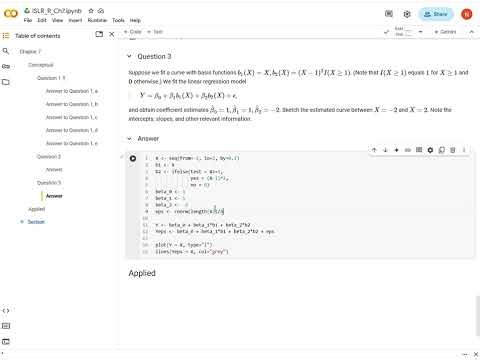Collapse the Answer section
480x360 pixels.
(x=129, y=138)
